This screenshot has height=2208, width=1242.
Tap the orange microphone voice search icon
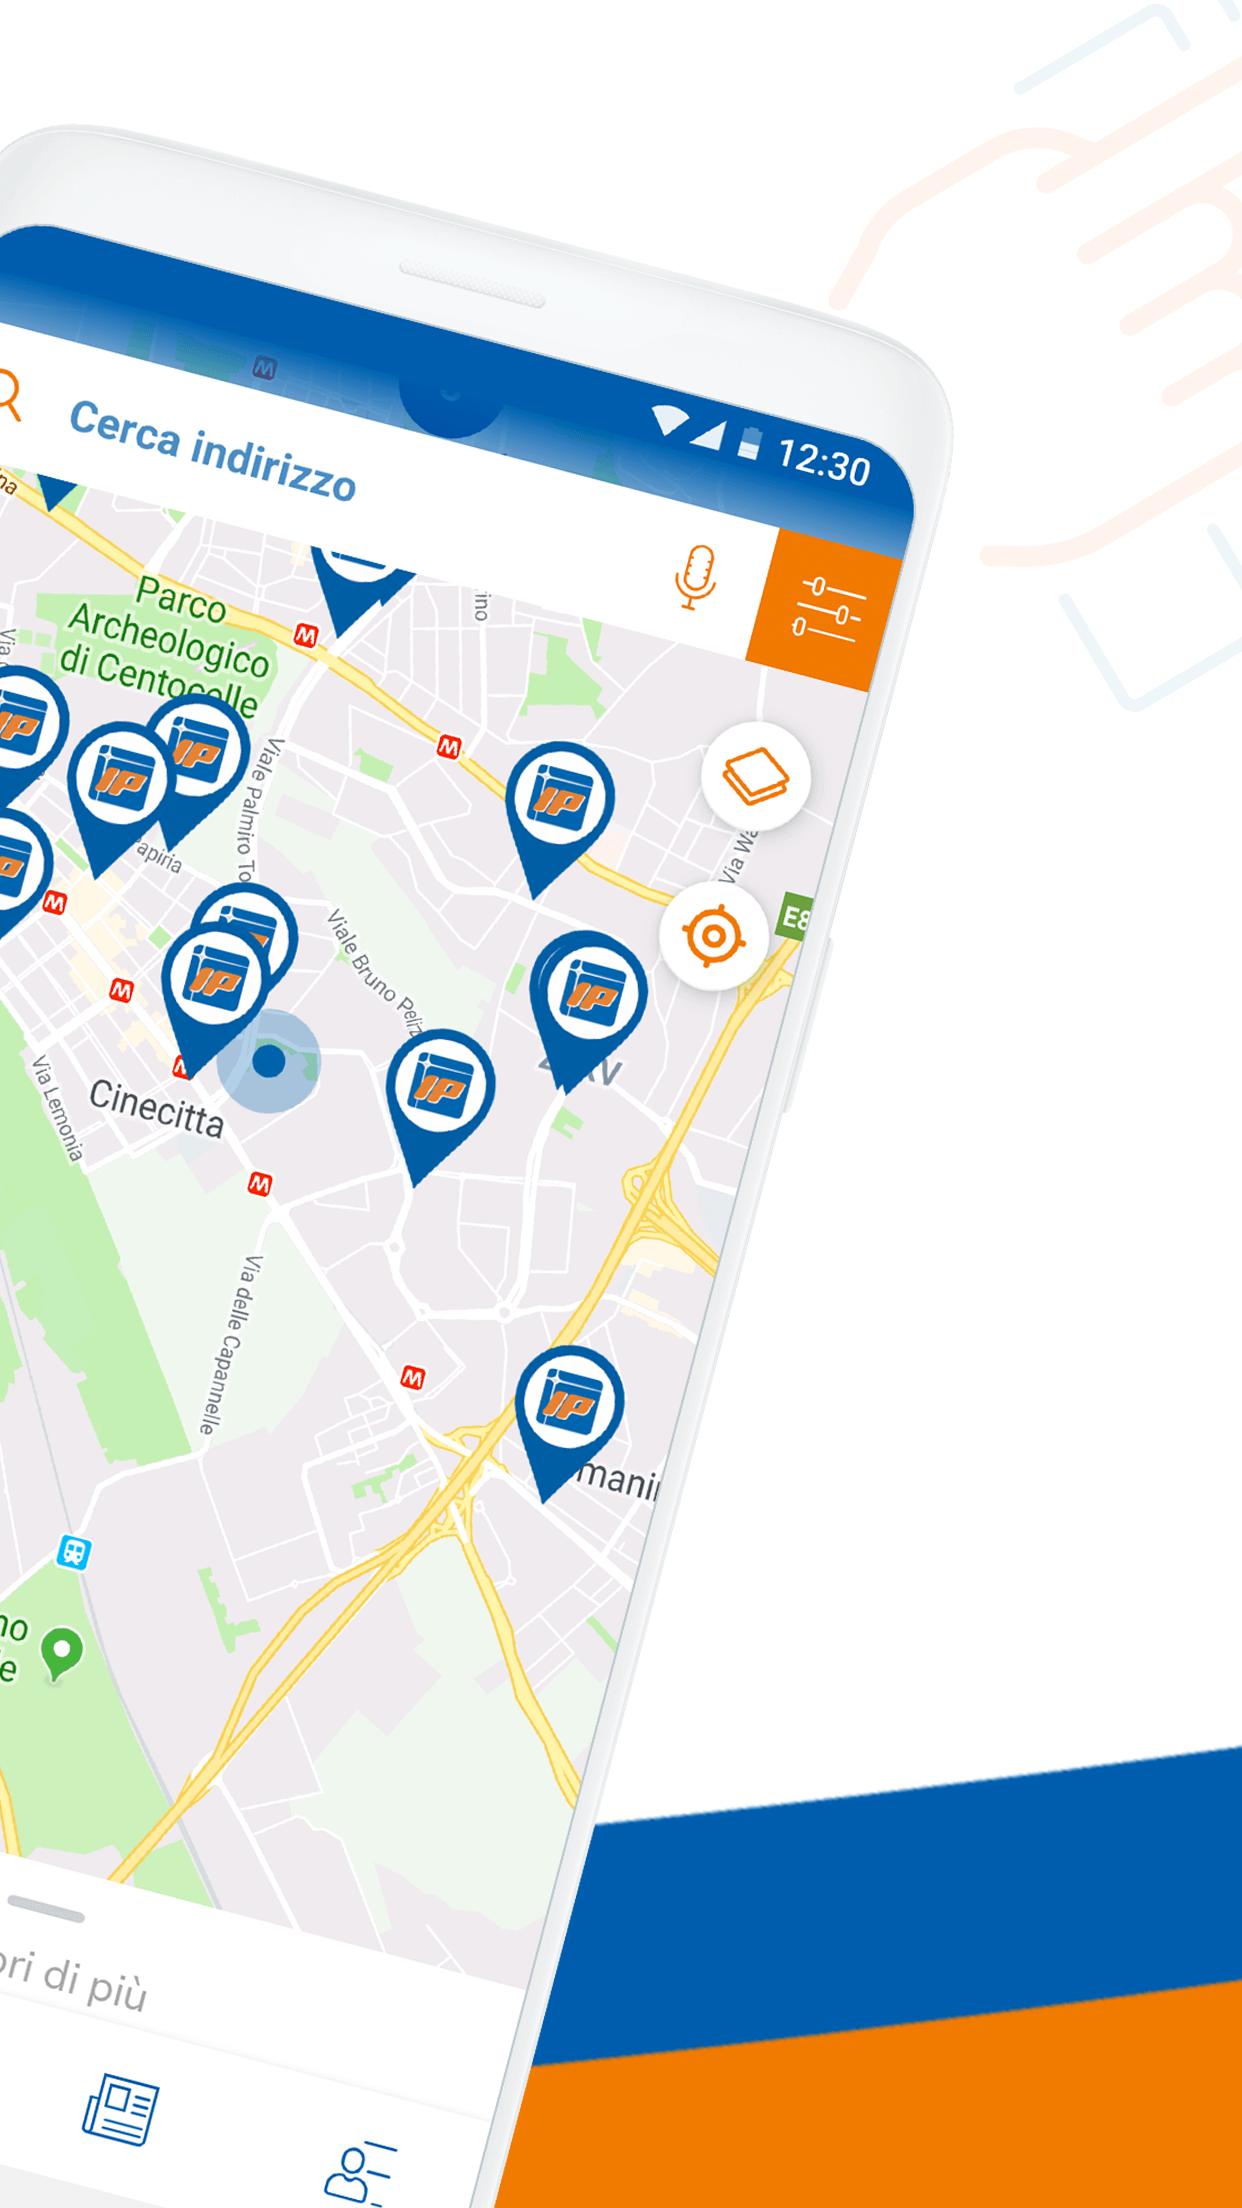[697, 577]
